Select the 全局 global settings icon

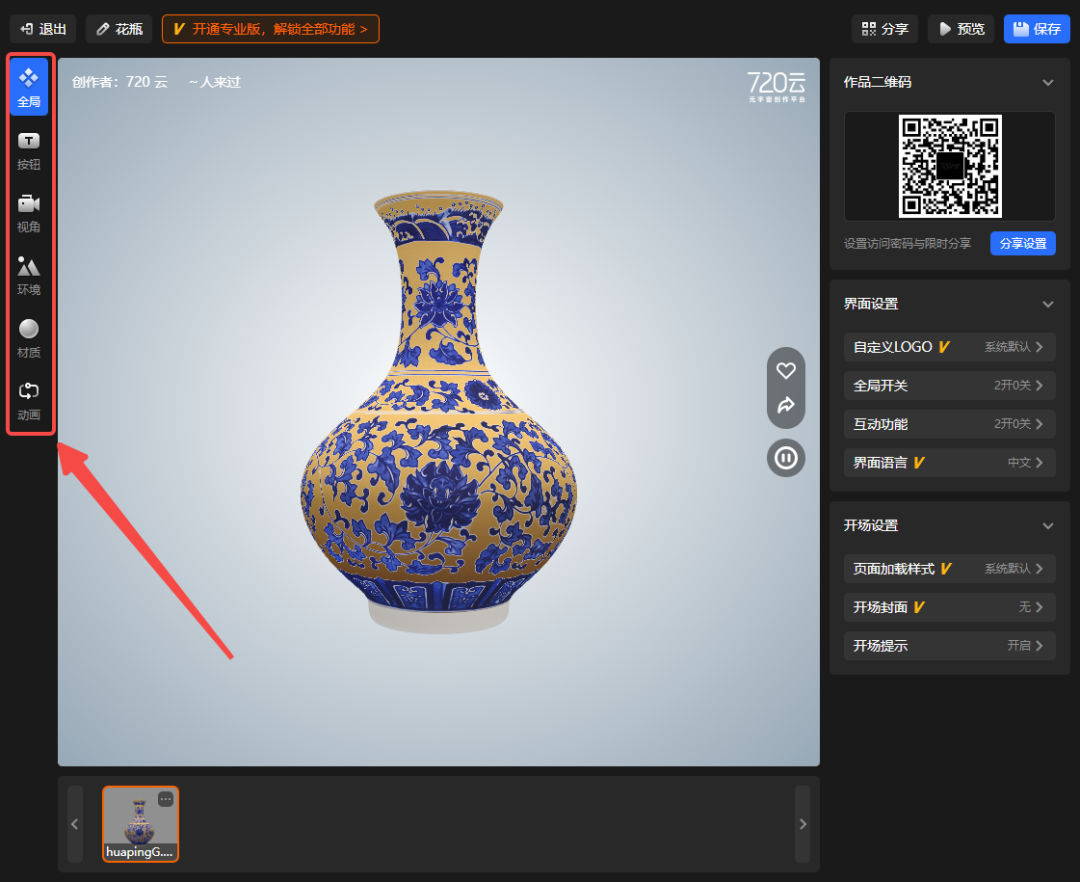pos(29,87)
